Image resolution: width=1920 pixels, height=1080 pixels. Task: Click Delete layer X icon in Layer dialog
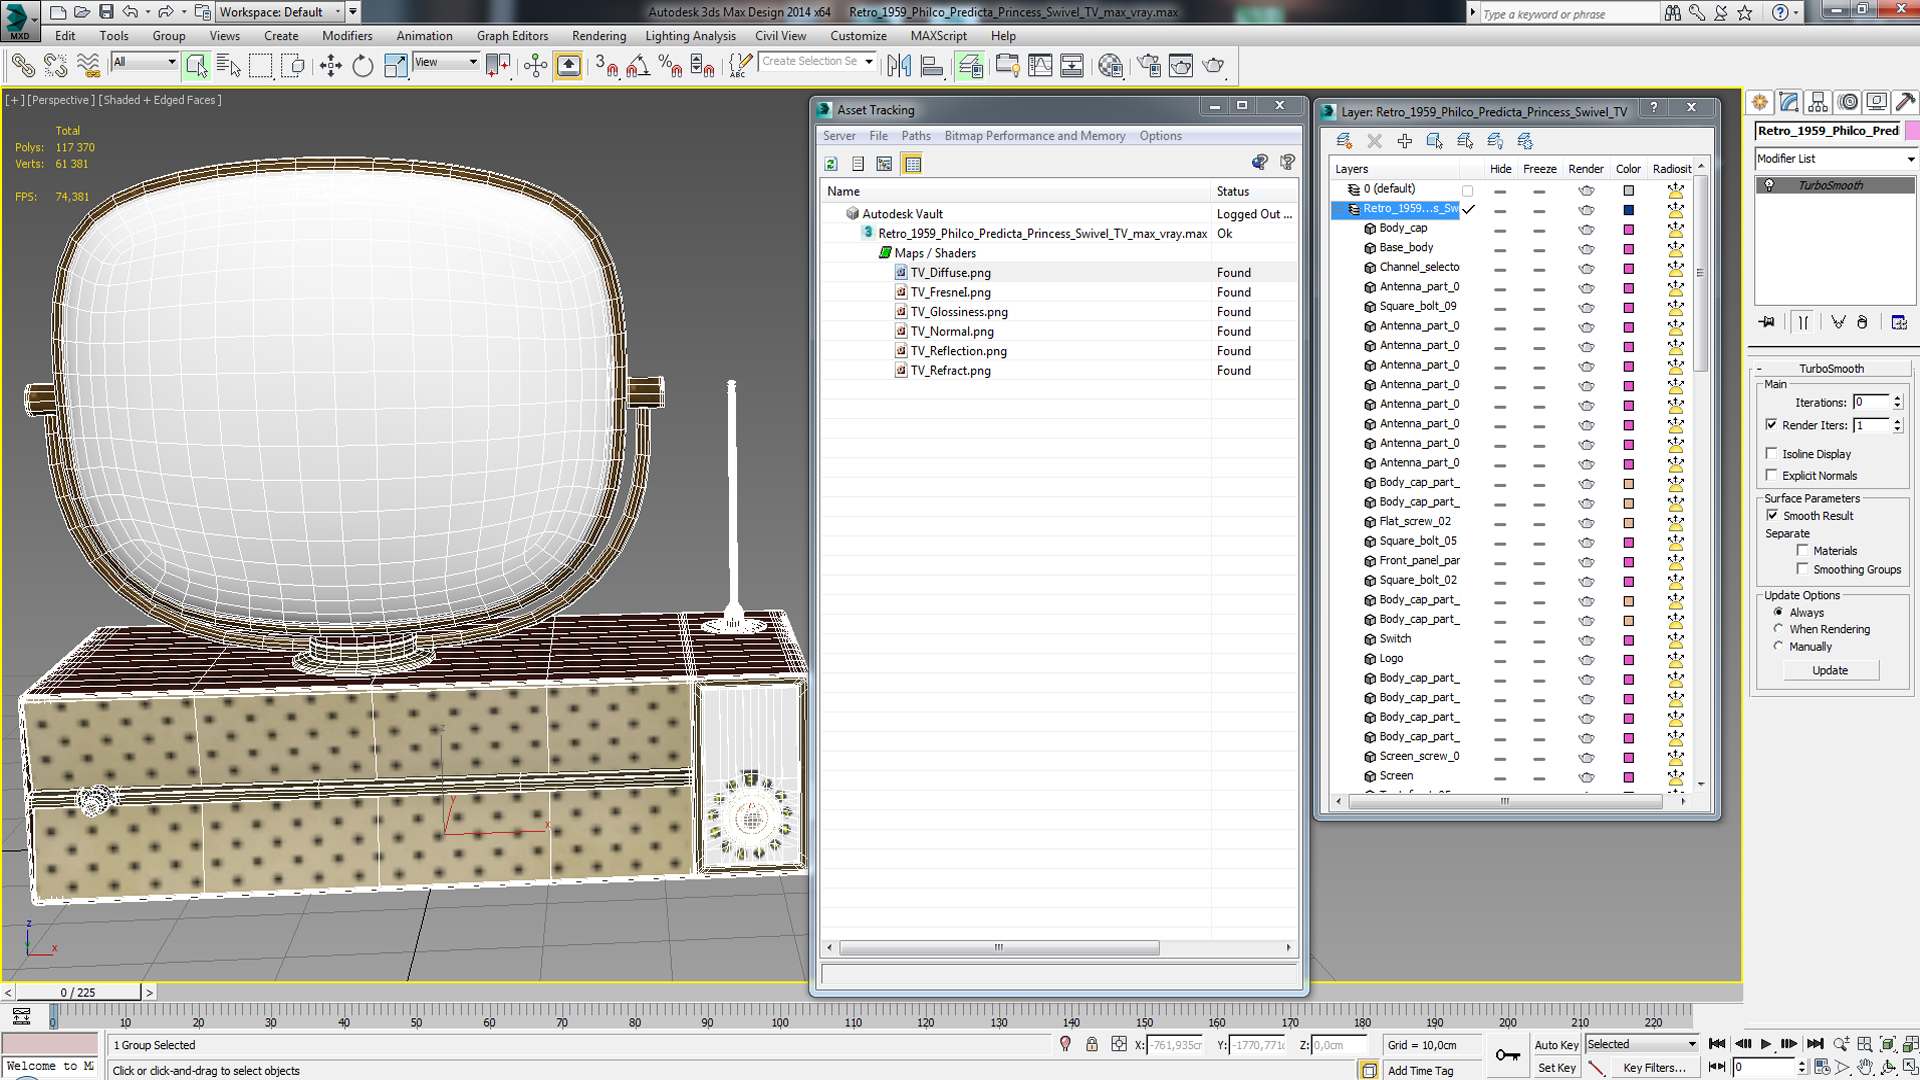[1374, 141]
